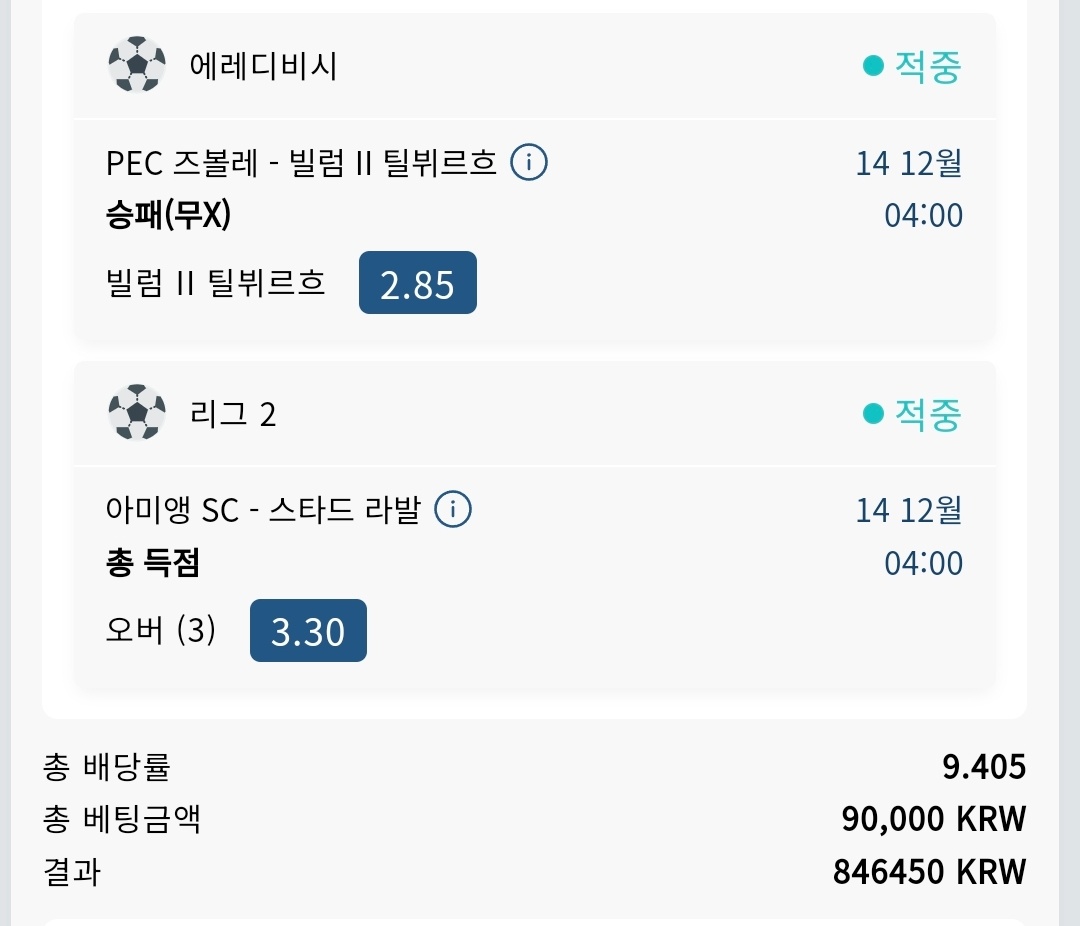Click the 빌럼 II 틸뷔르흐 selection text below 승패(무X)

point(215,284)
